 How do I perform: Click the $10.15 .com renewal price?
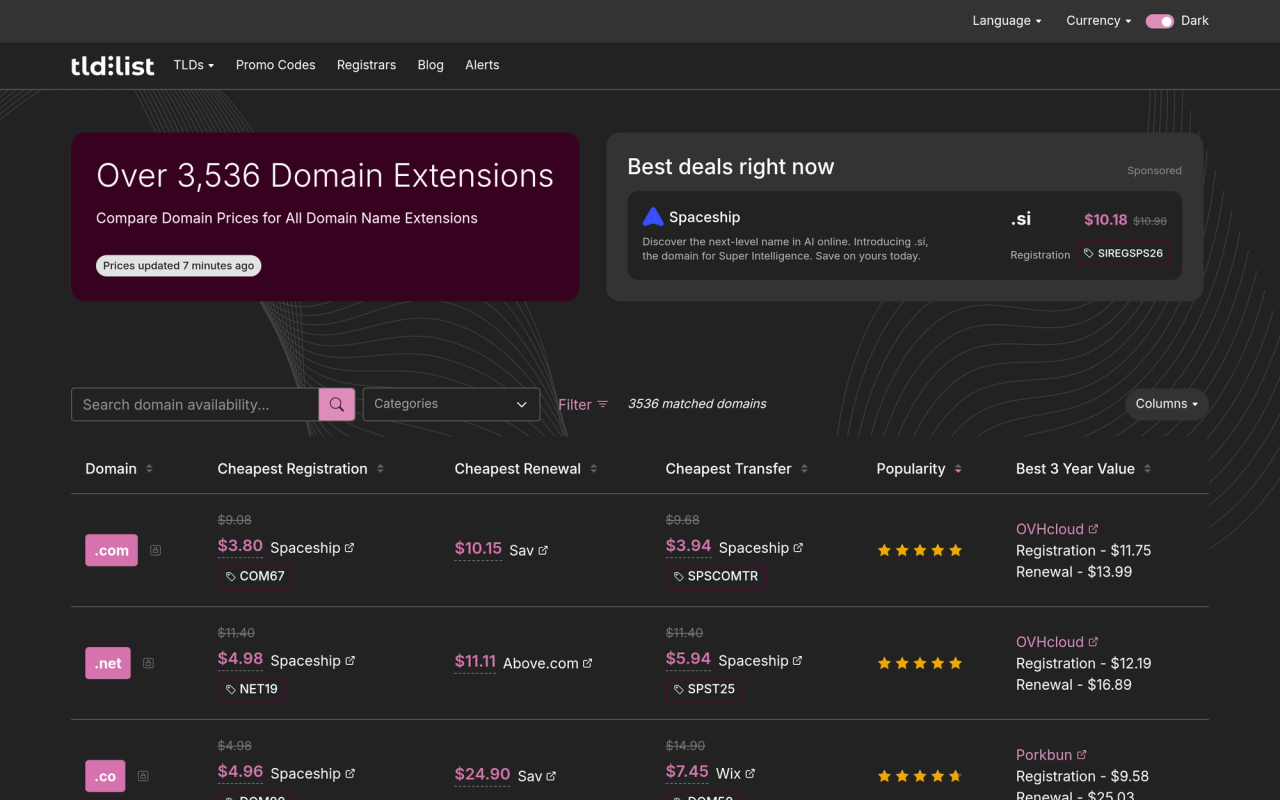[x=478, y=549]
